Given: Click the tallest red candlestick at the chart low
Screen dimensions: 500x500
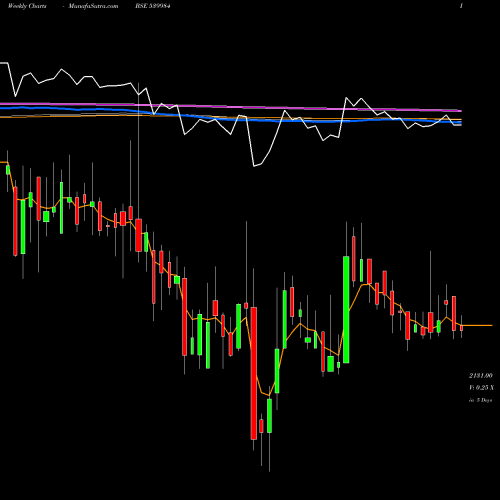Looking at the screenshot, I should pos(254,373).
